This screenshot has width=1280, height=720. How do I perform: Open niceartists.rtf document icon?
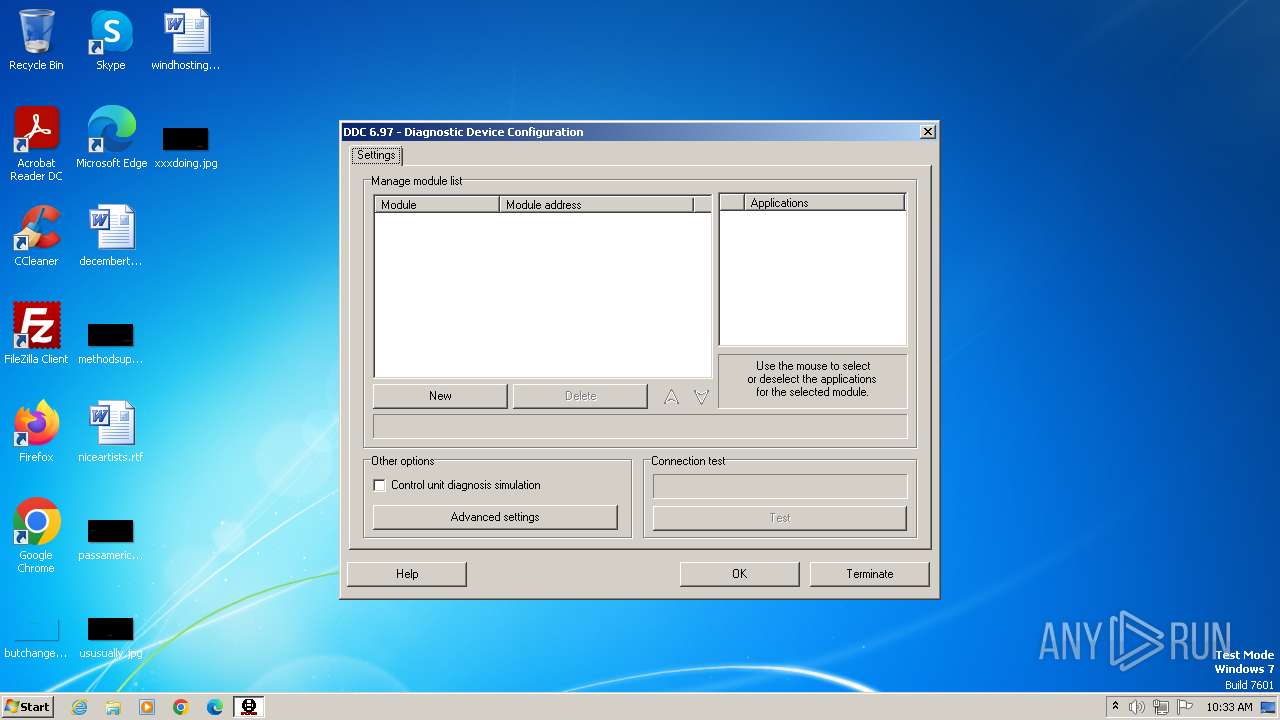(x=110, y=432)
